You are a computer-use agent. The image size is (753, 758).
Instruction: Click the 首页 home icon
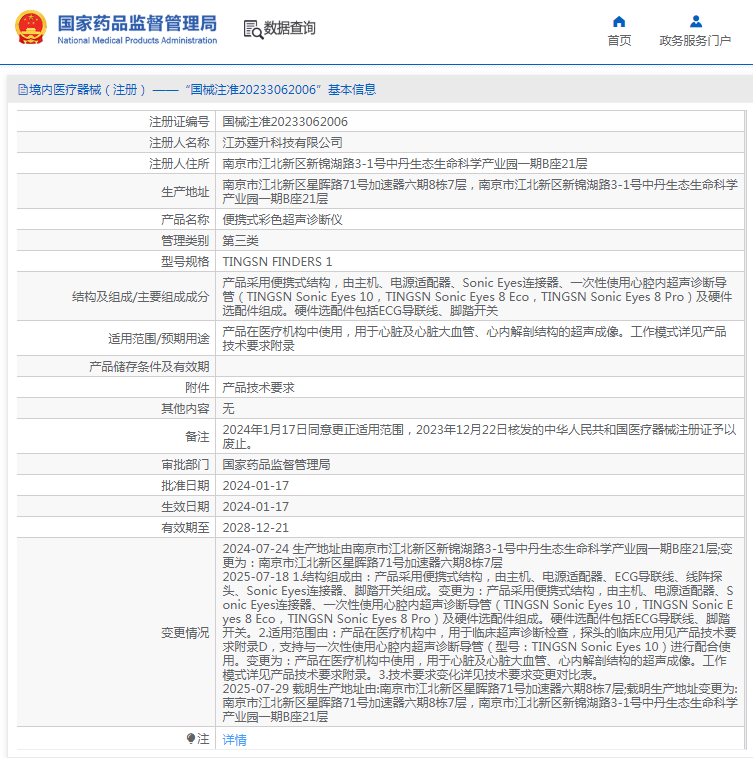(x=619, y=22)
